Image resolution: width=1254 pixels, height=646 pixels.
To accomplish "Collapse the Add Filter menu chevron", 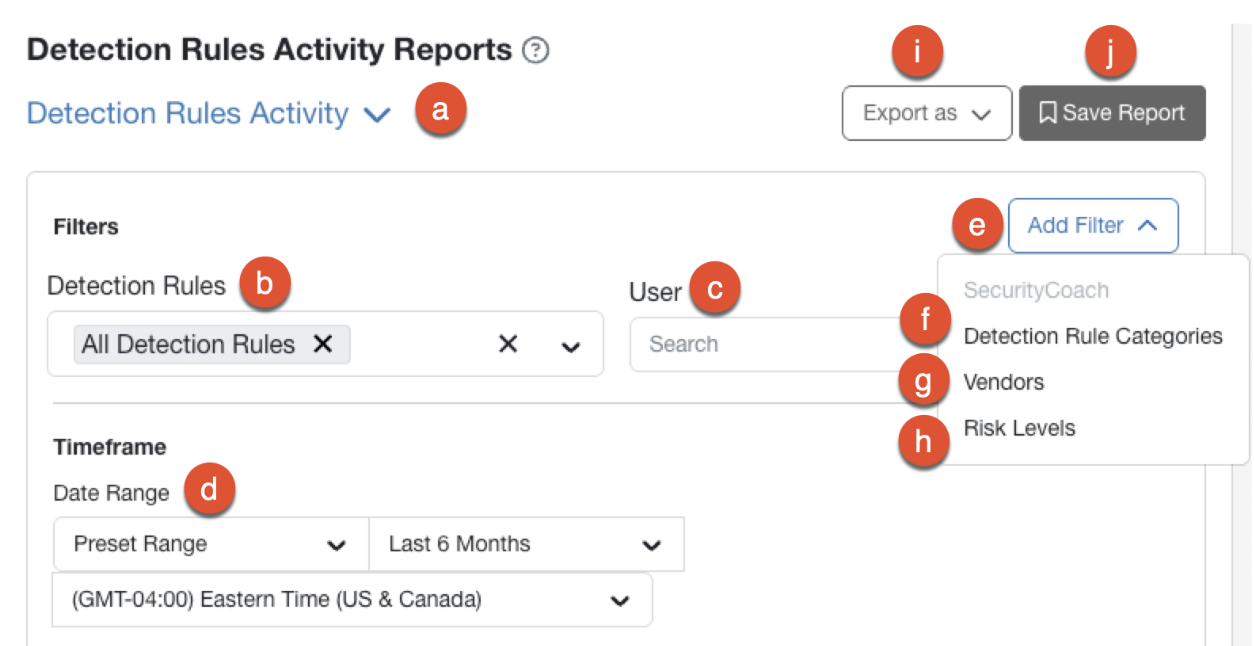I will (x=1146, y=226).
